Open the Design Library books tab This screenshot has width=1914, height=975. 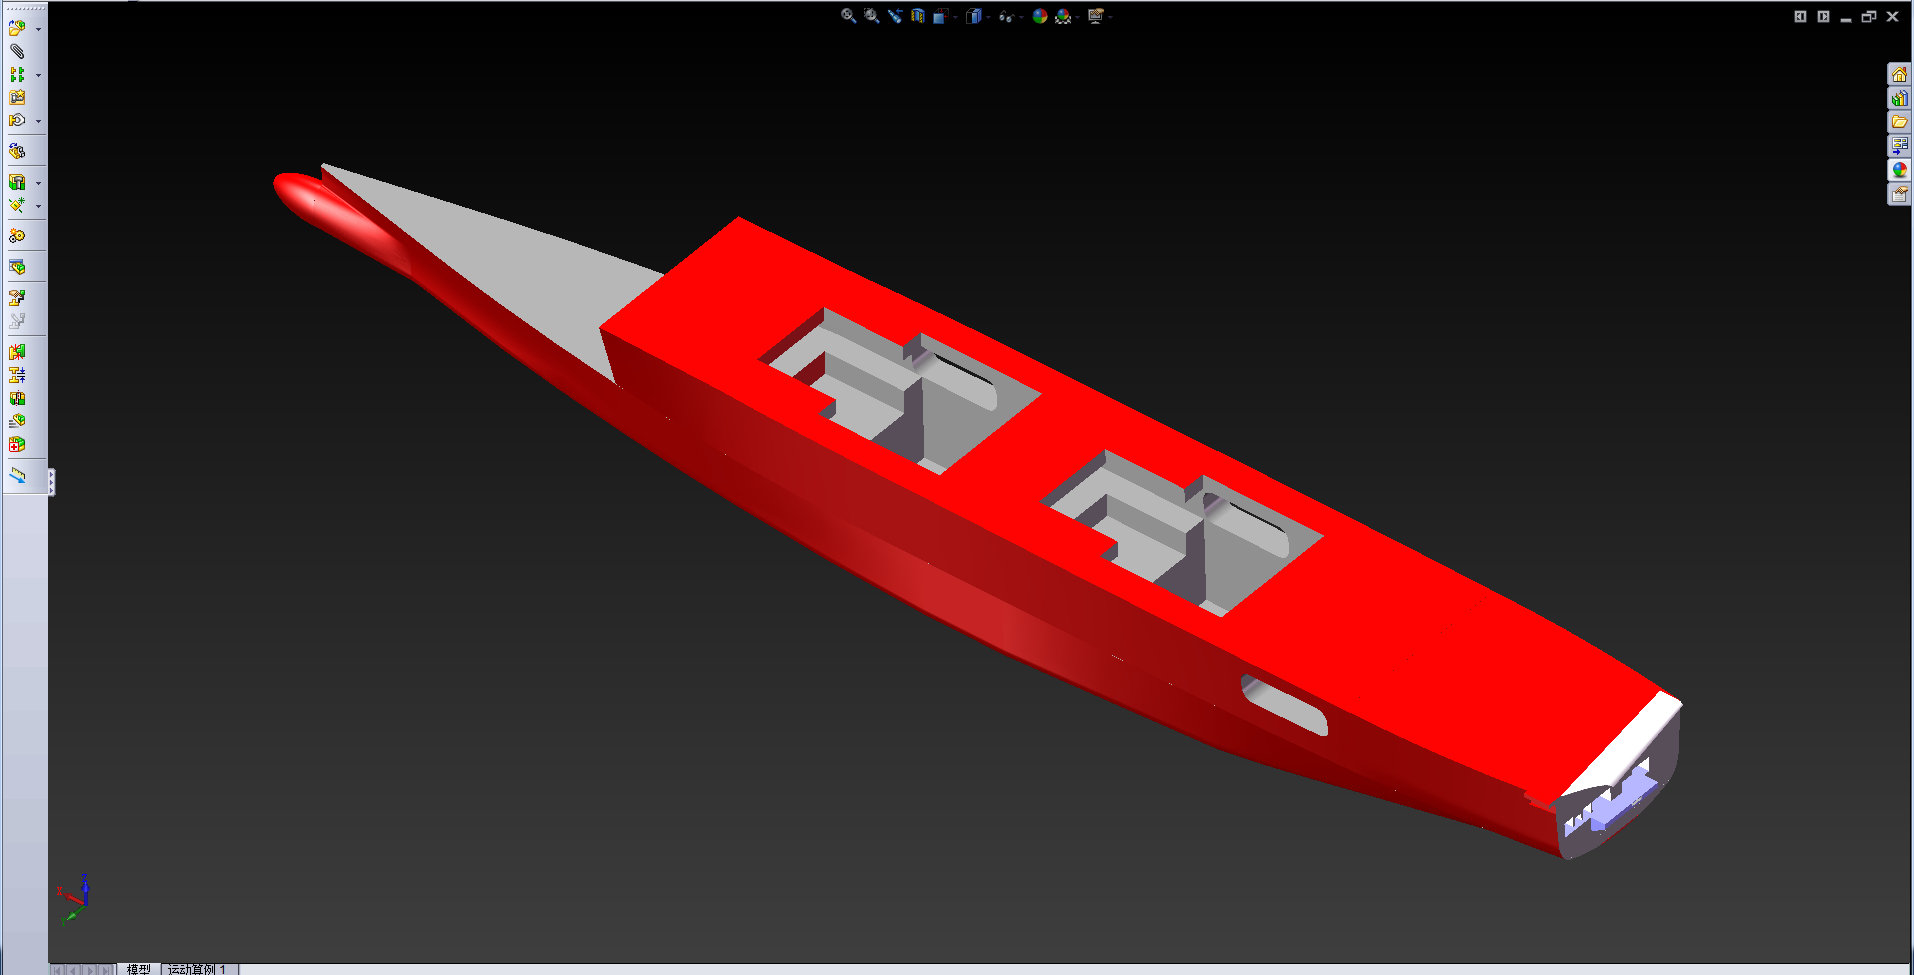point(1899,98)
